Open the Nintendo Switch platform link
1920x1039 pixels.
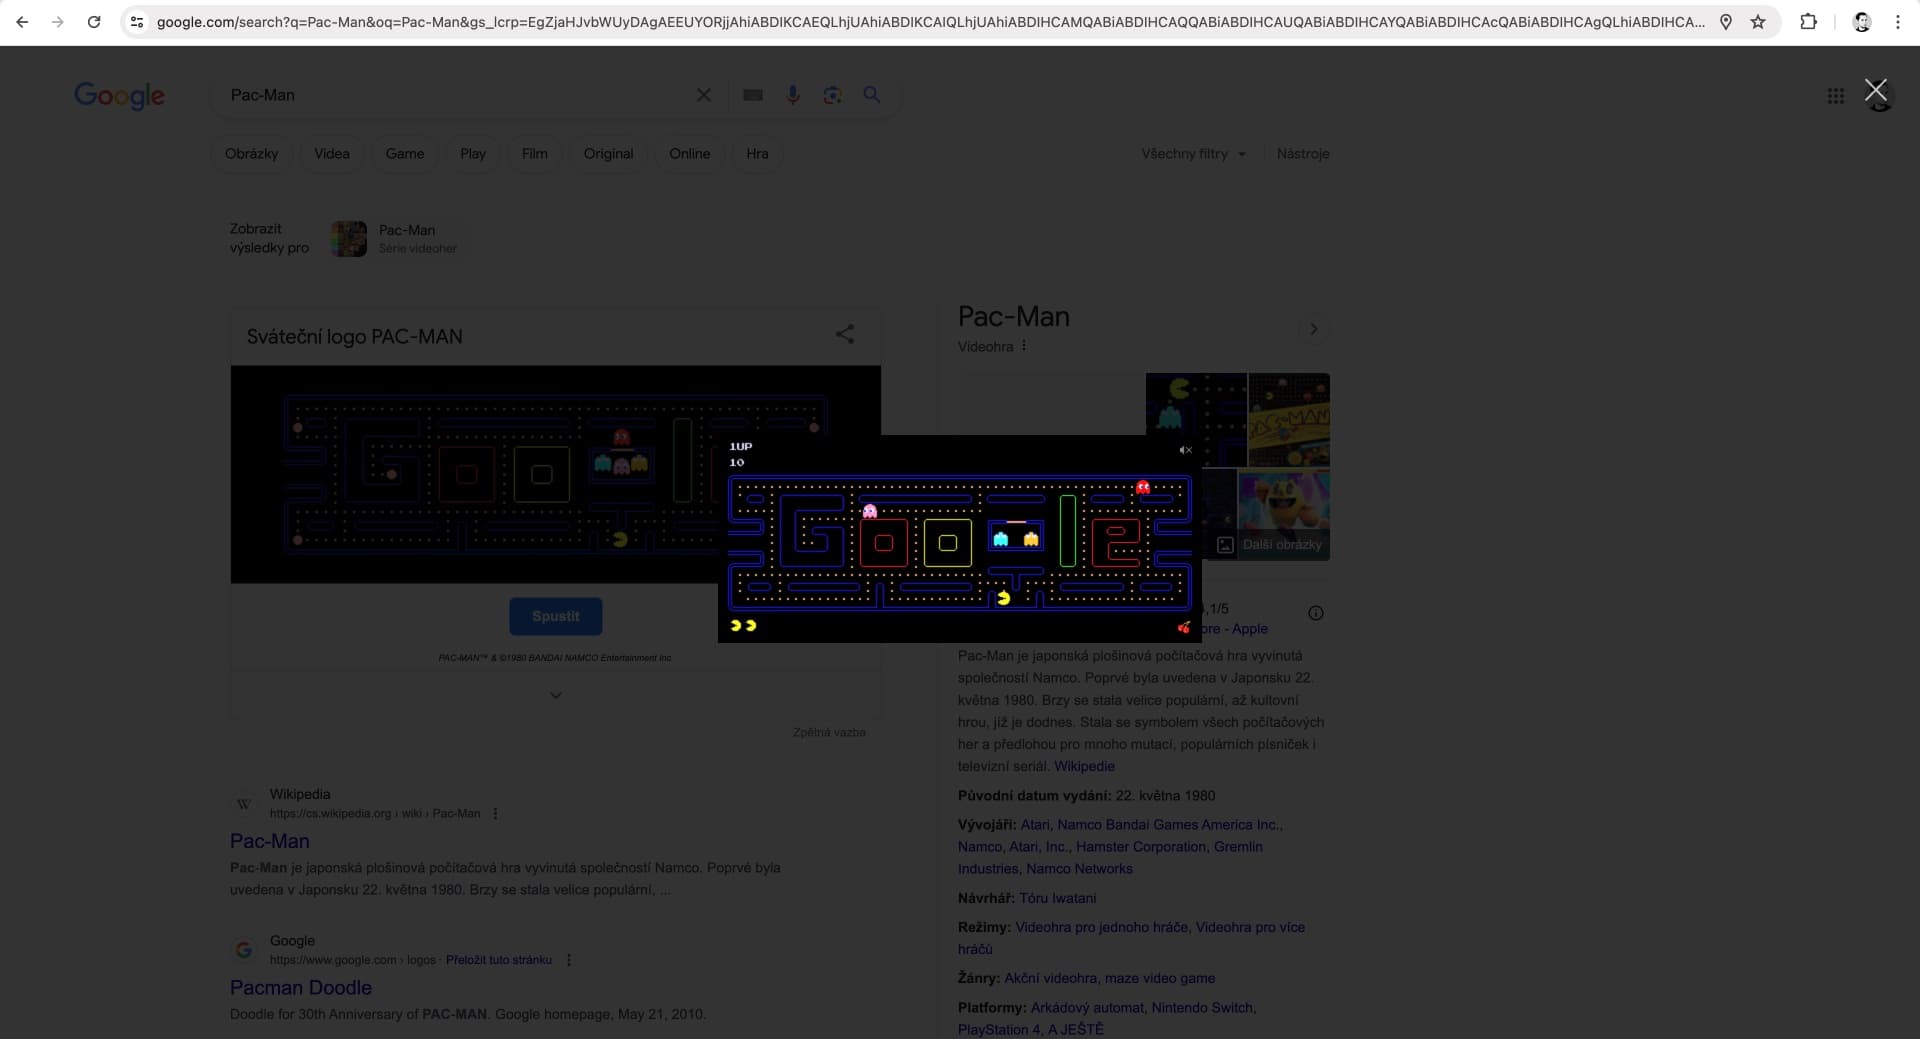(x=1202, y=1008)
